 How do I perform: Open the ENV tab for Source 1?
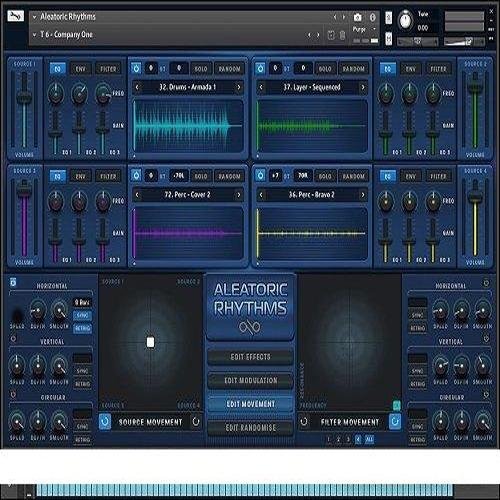81,69
